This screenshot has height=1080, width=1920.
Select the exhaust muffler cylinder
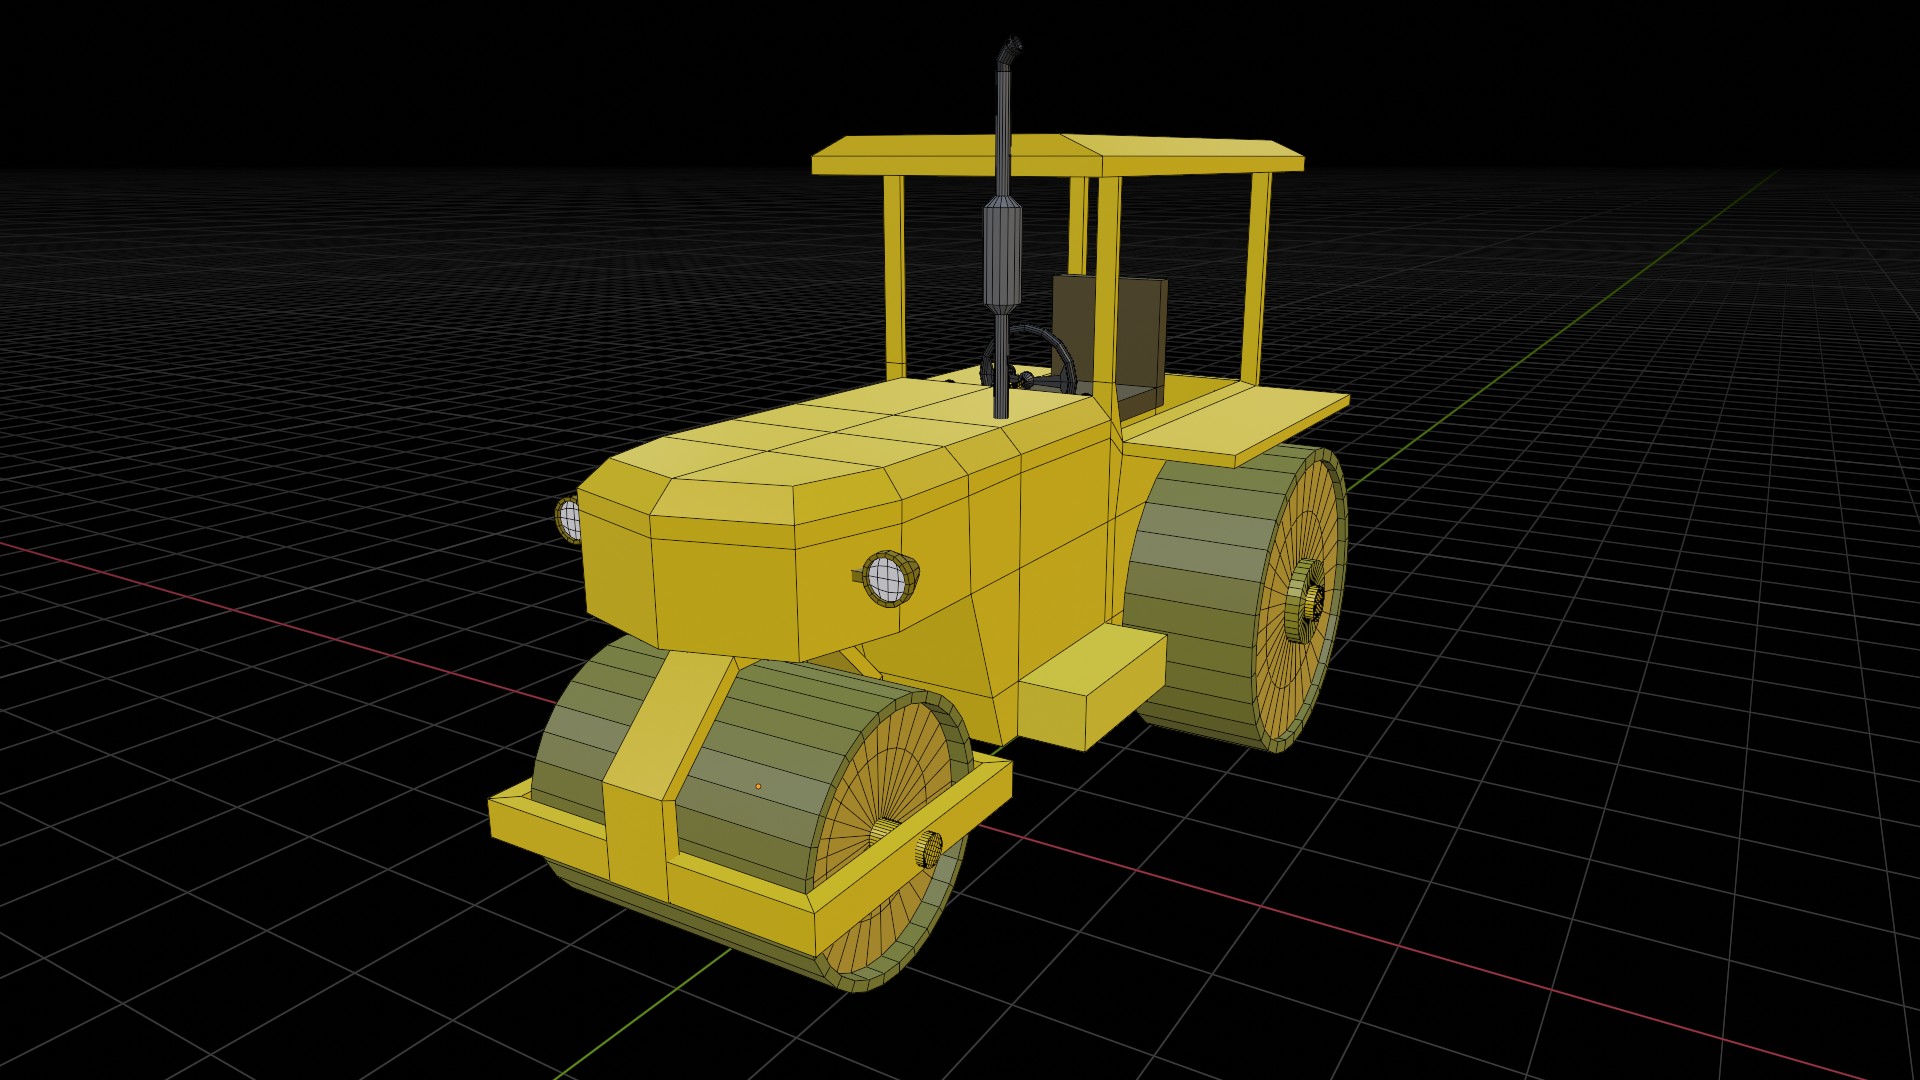click(x=1002, y=255)
